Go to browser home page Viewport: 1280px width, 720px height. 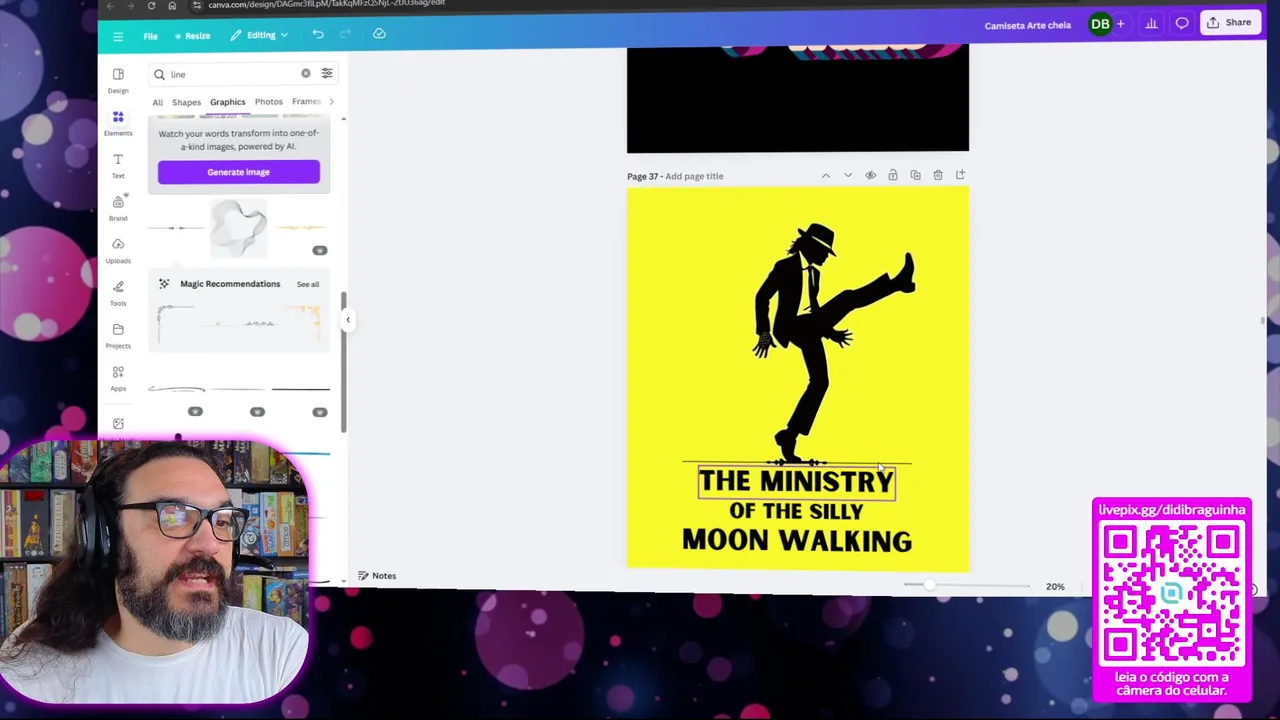(172, 6)
